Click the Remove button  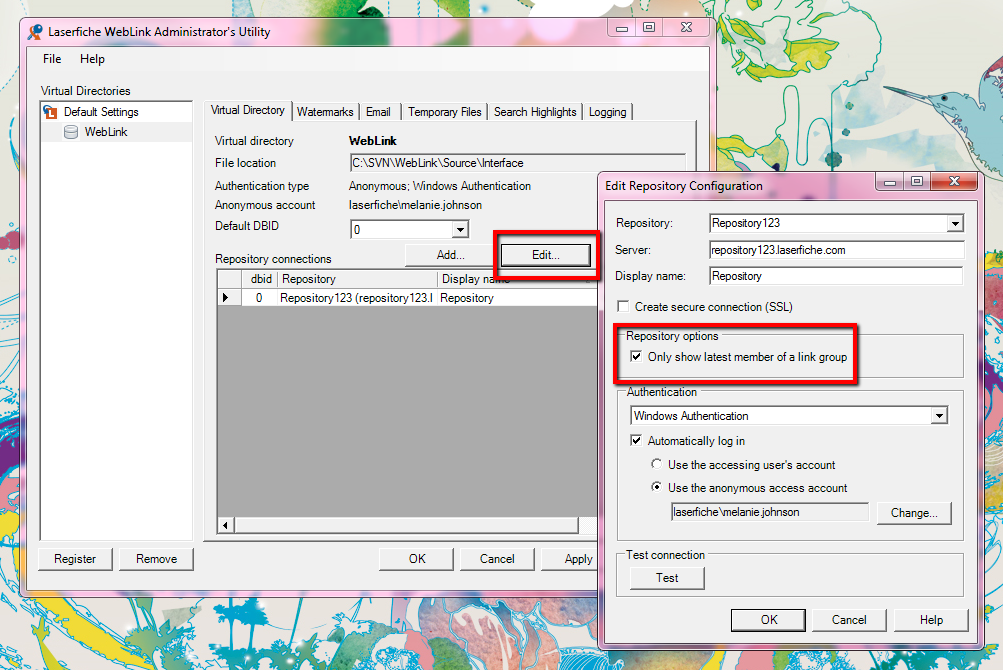[x=156, y=559]
